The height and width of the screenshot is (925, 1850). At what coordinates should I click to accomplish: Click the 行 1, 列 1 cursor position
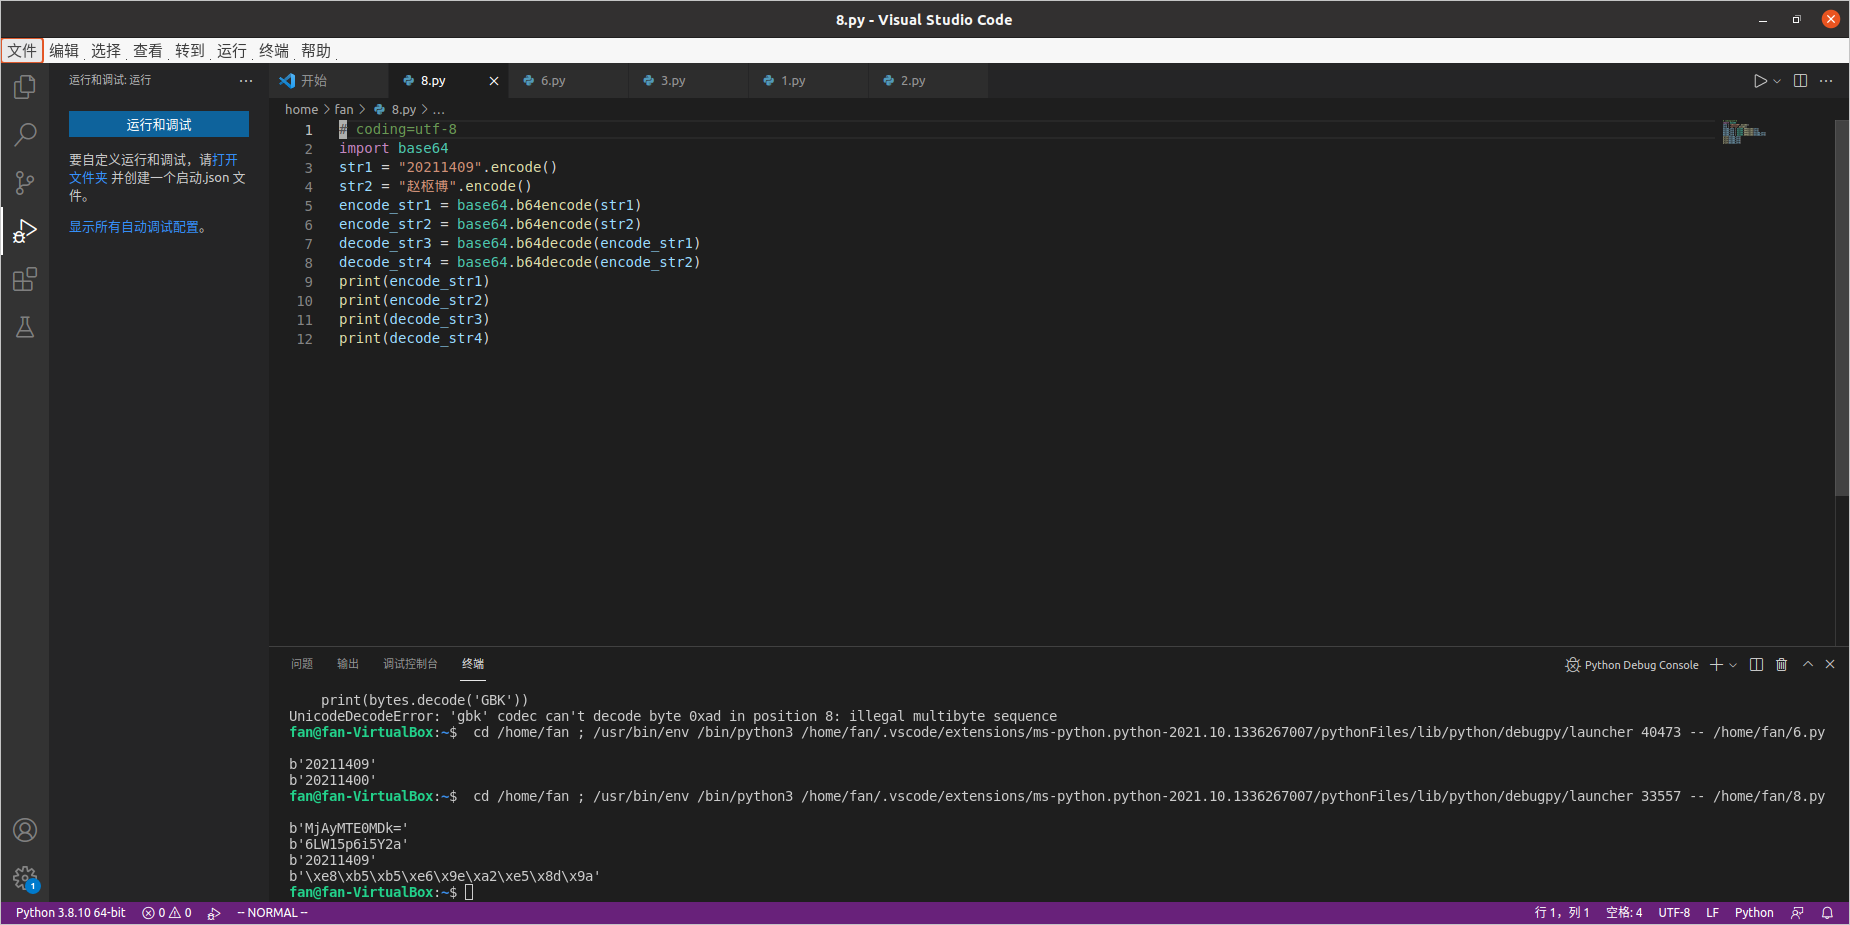pos(1562,913)
